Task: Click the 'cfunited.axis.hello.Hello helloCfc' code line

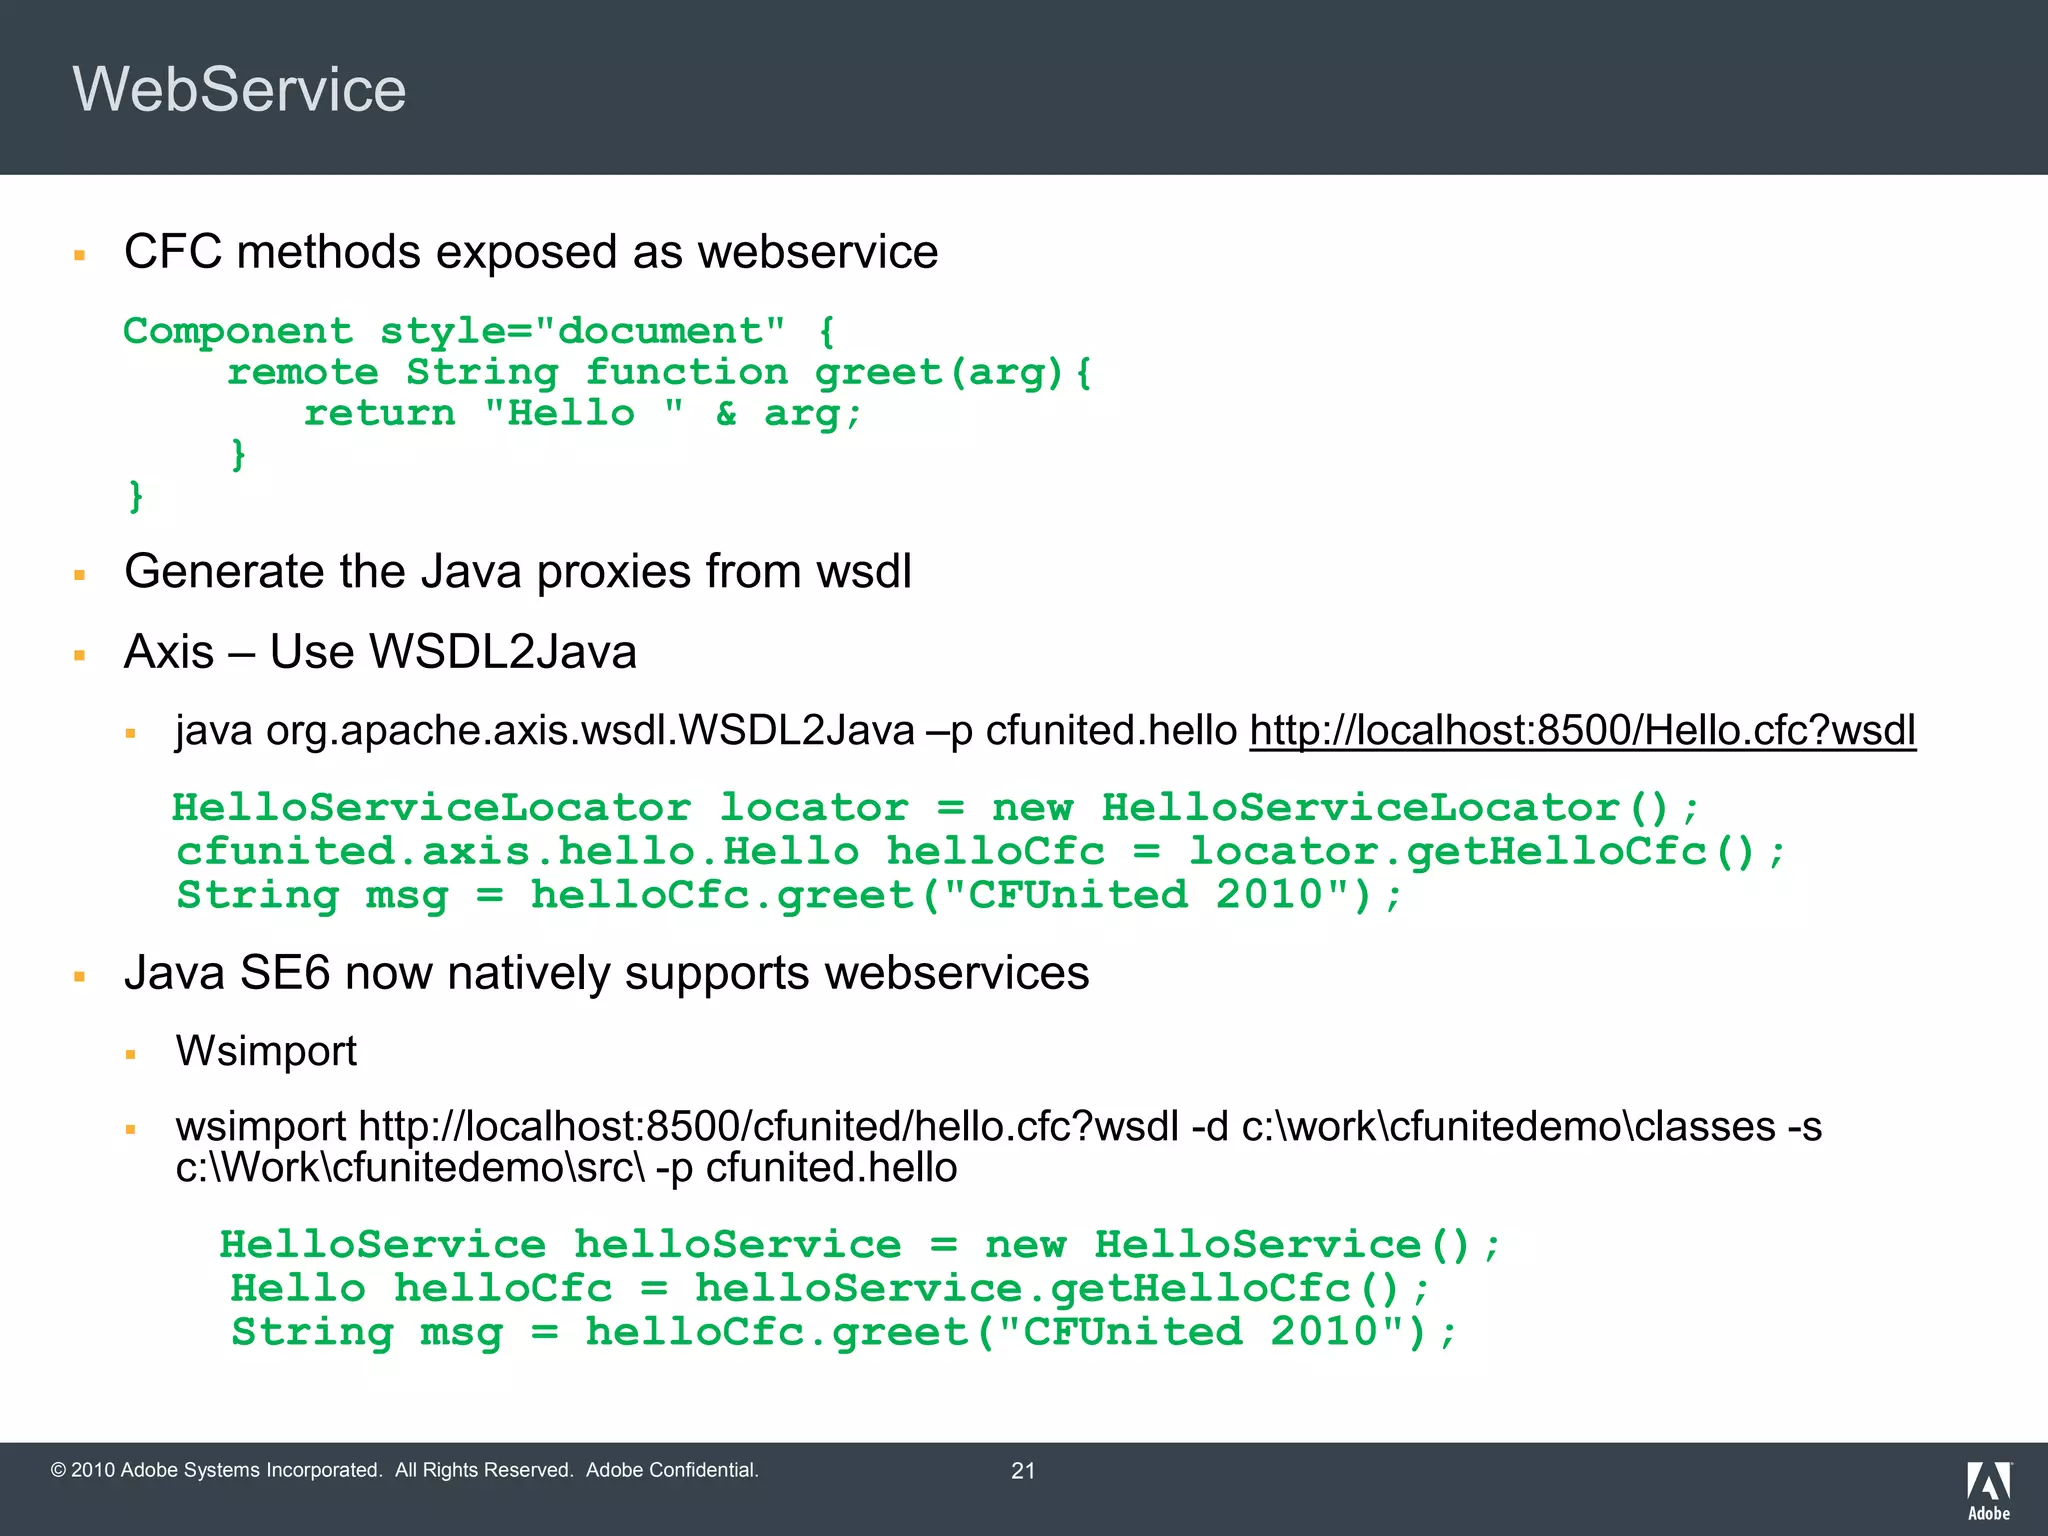Action: pos(981,852)
